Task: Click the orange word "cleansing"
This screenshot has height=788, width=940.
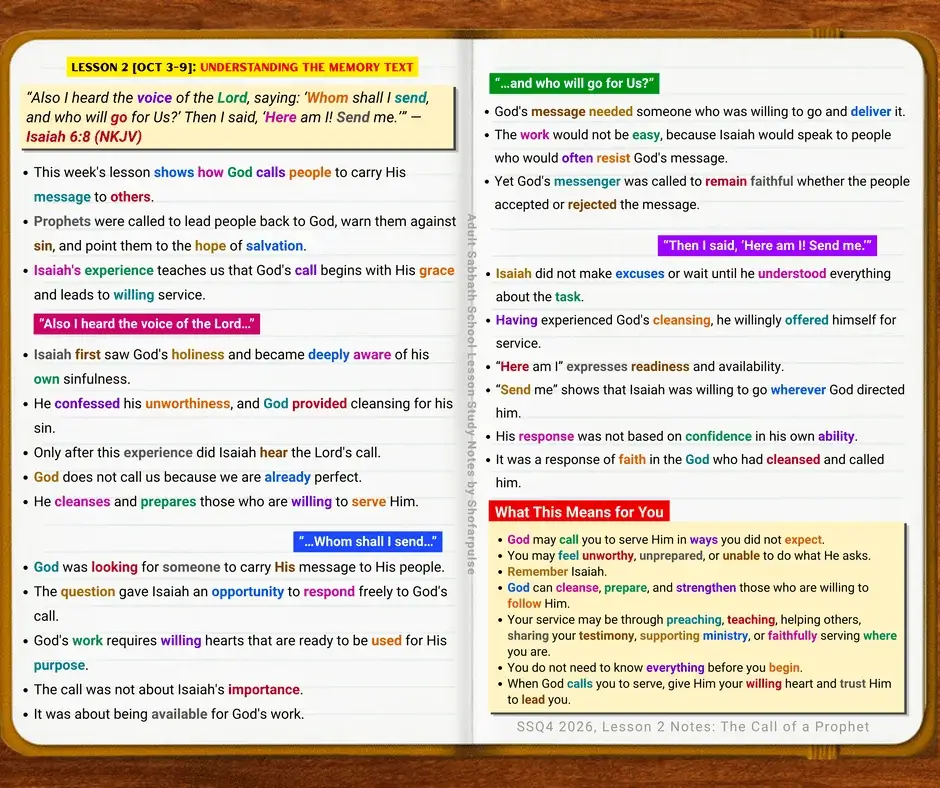Action: click(x=681, y=320)
